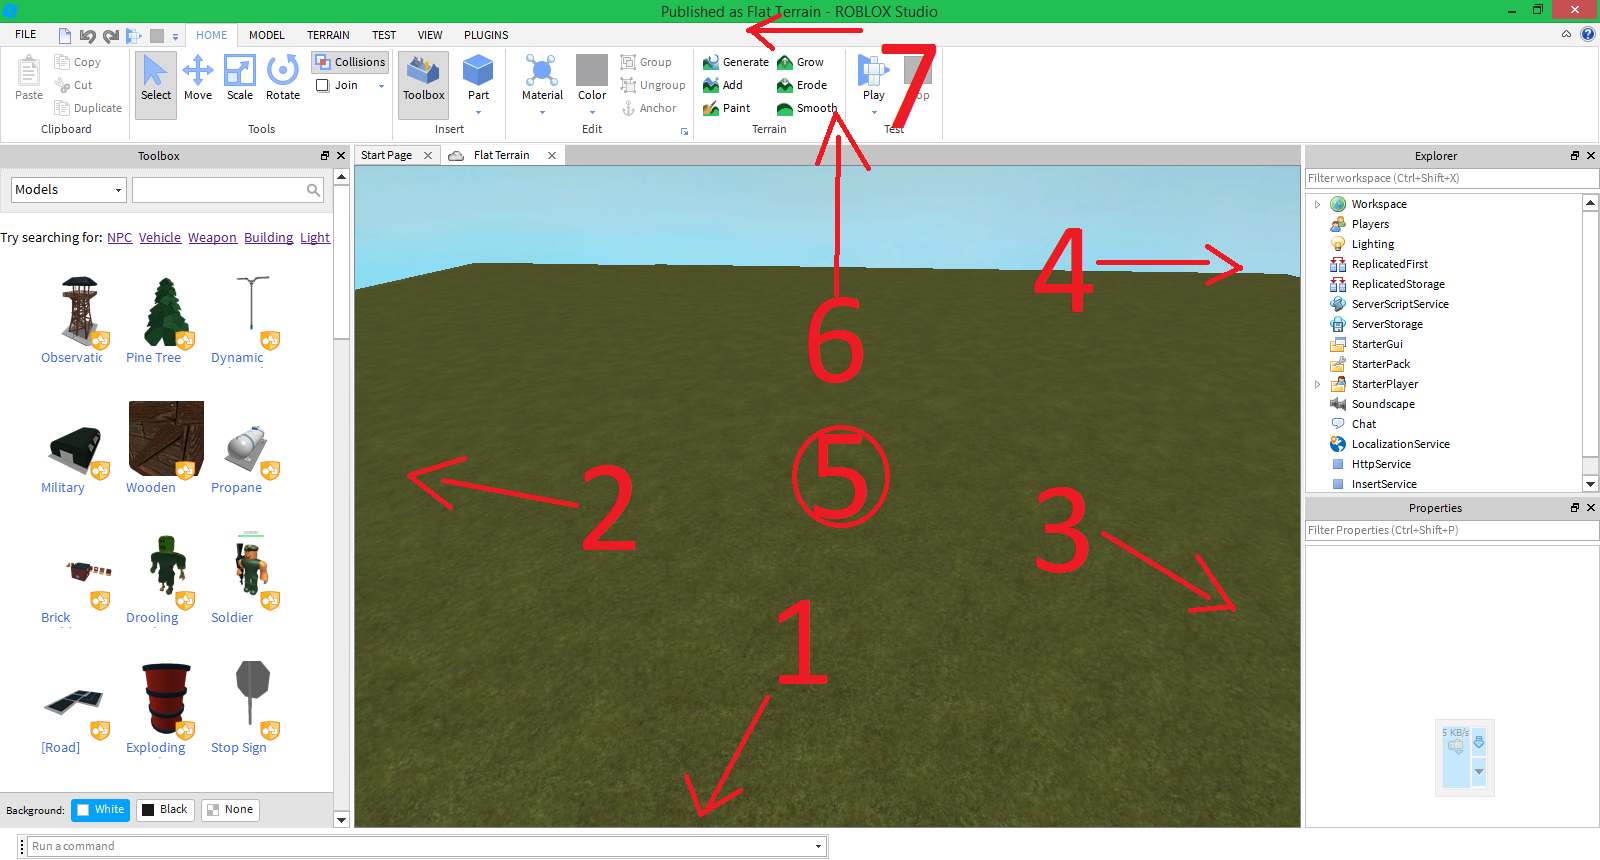The image size is (1600, 860).
Task: Expand the Workspace tree node
Action: click(1317, 204)
